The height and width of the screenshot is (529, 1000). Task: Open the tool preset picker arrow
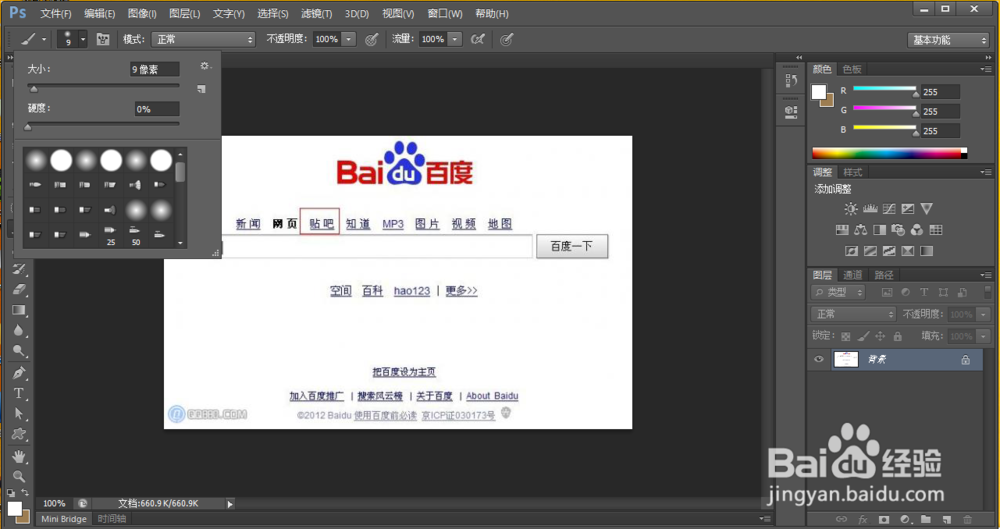click(x=44, y=40)
